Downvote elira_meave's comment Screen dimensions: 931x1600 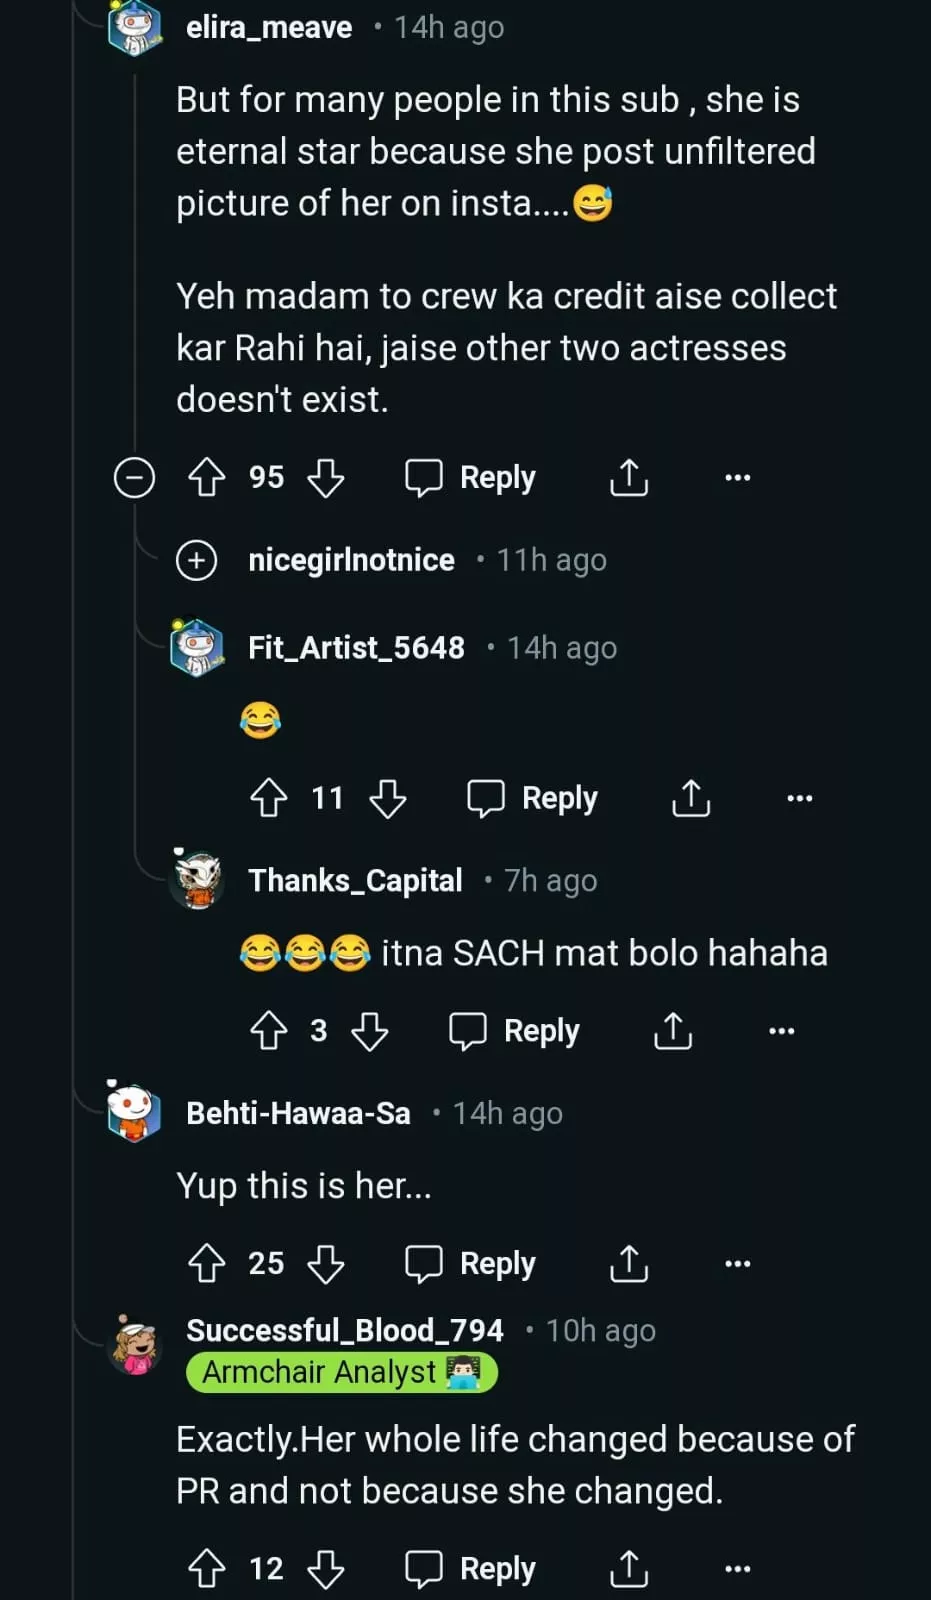[326, 478]
